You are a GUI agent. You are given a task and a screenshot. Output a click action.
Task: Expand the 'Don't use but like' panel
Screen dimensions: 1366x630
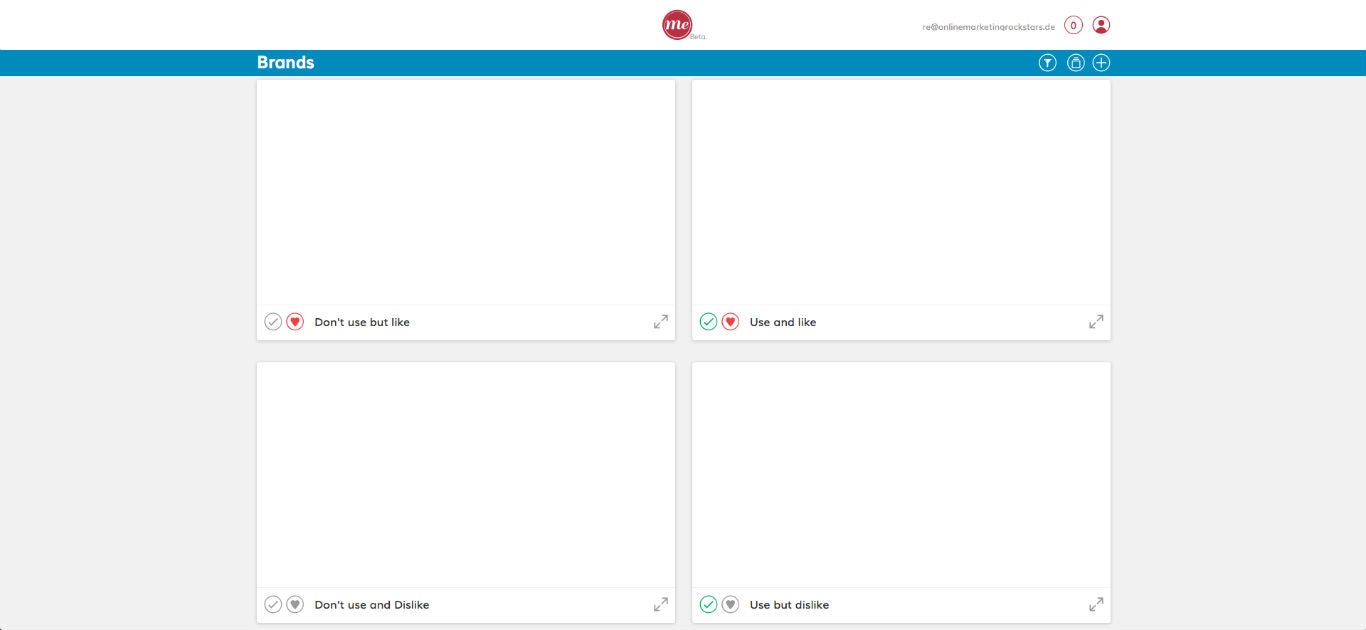[x=661, y=322]
